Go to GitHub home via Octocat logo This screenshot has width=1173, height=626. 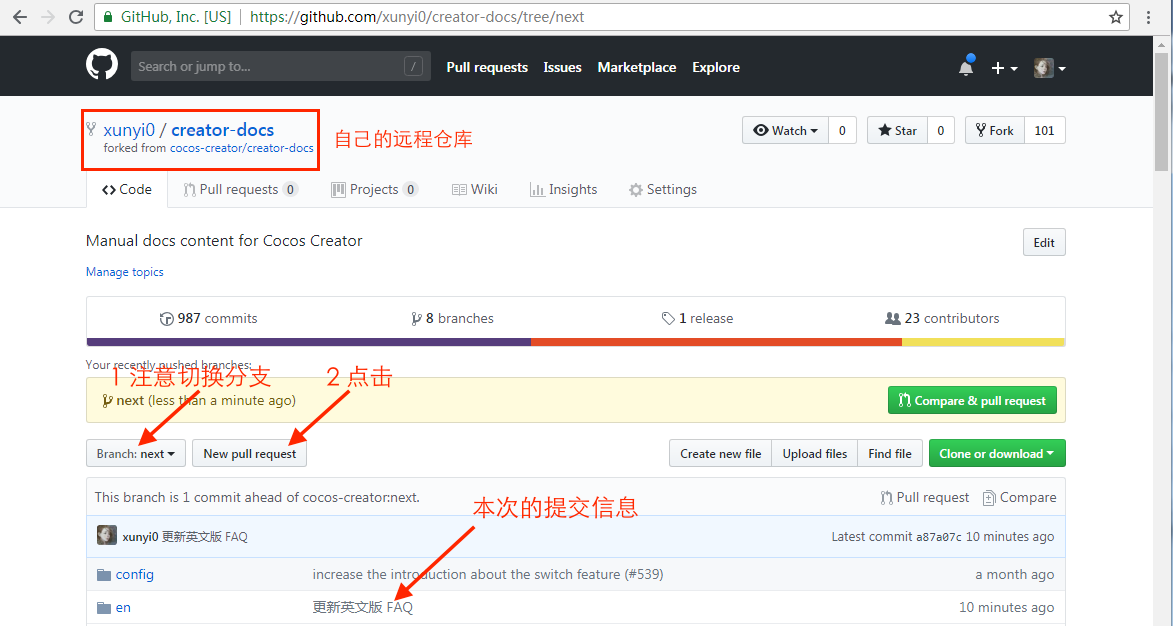point(102,66)
